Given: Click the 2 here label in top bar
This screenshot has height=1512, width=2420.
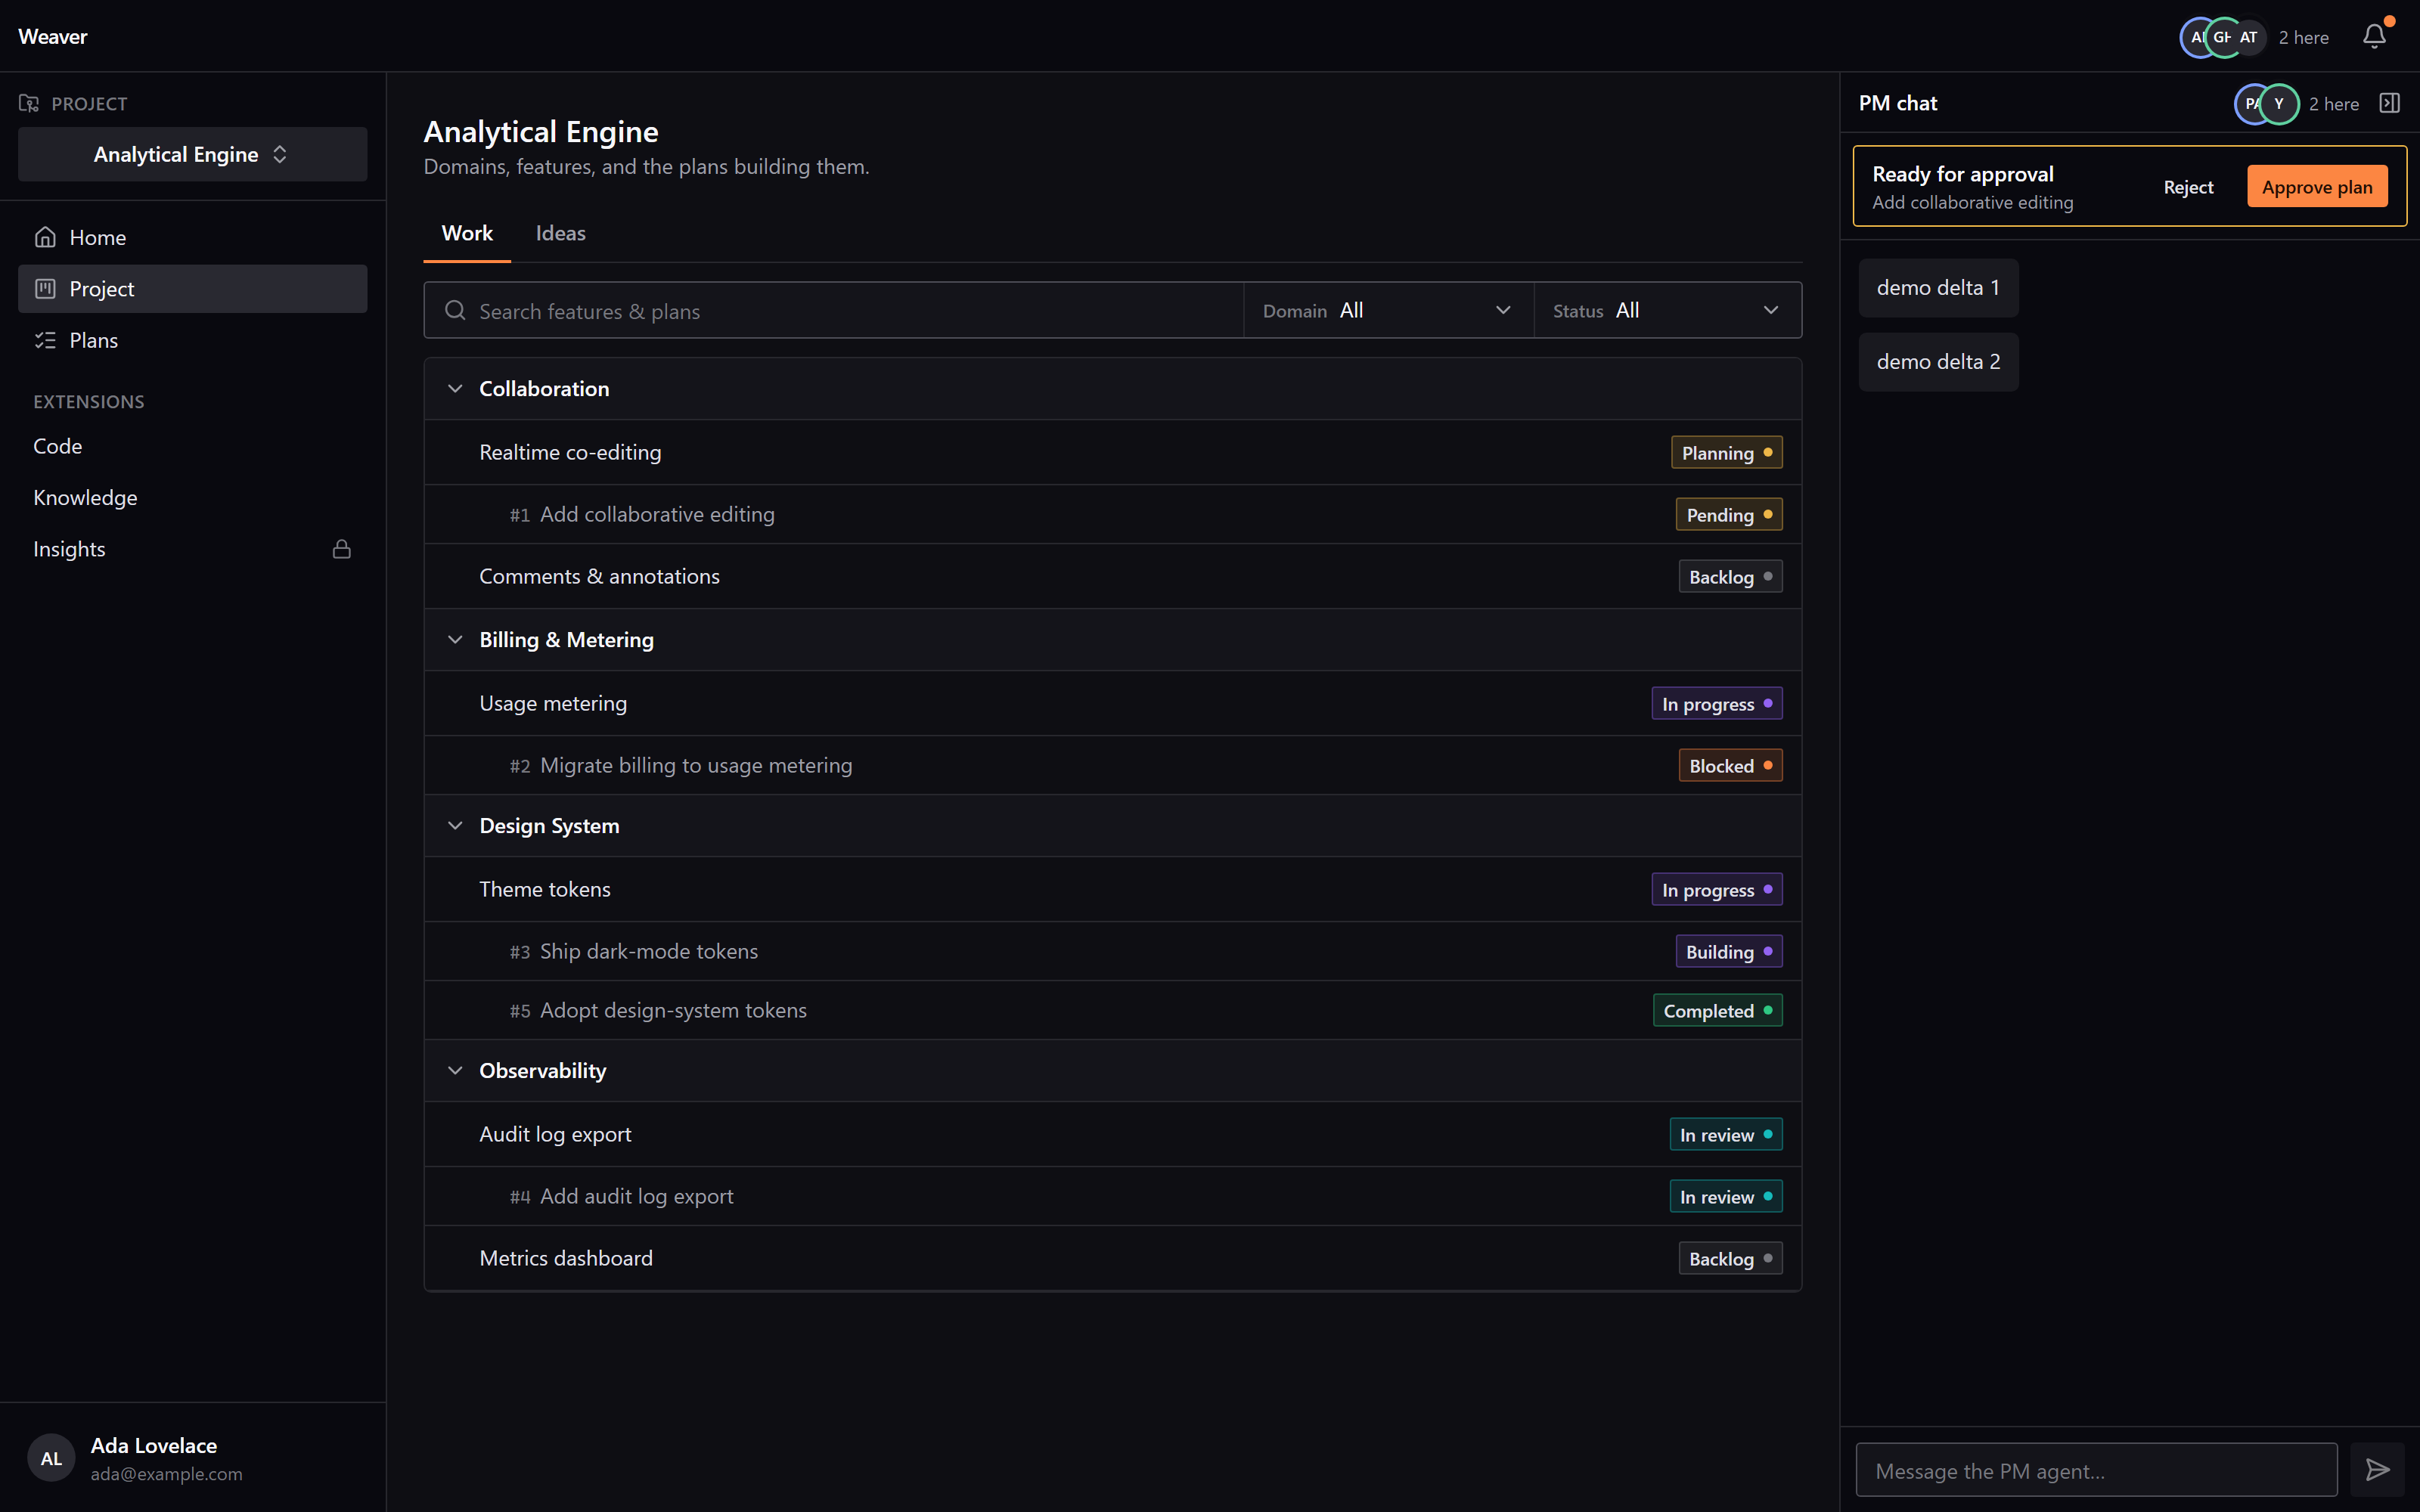Looking at the screenshot, I should (x=2303, y=37).
